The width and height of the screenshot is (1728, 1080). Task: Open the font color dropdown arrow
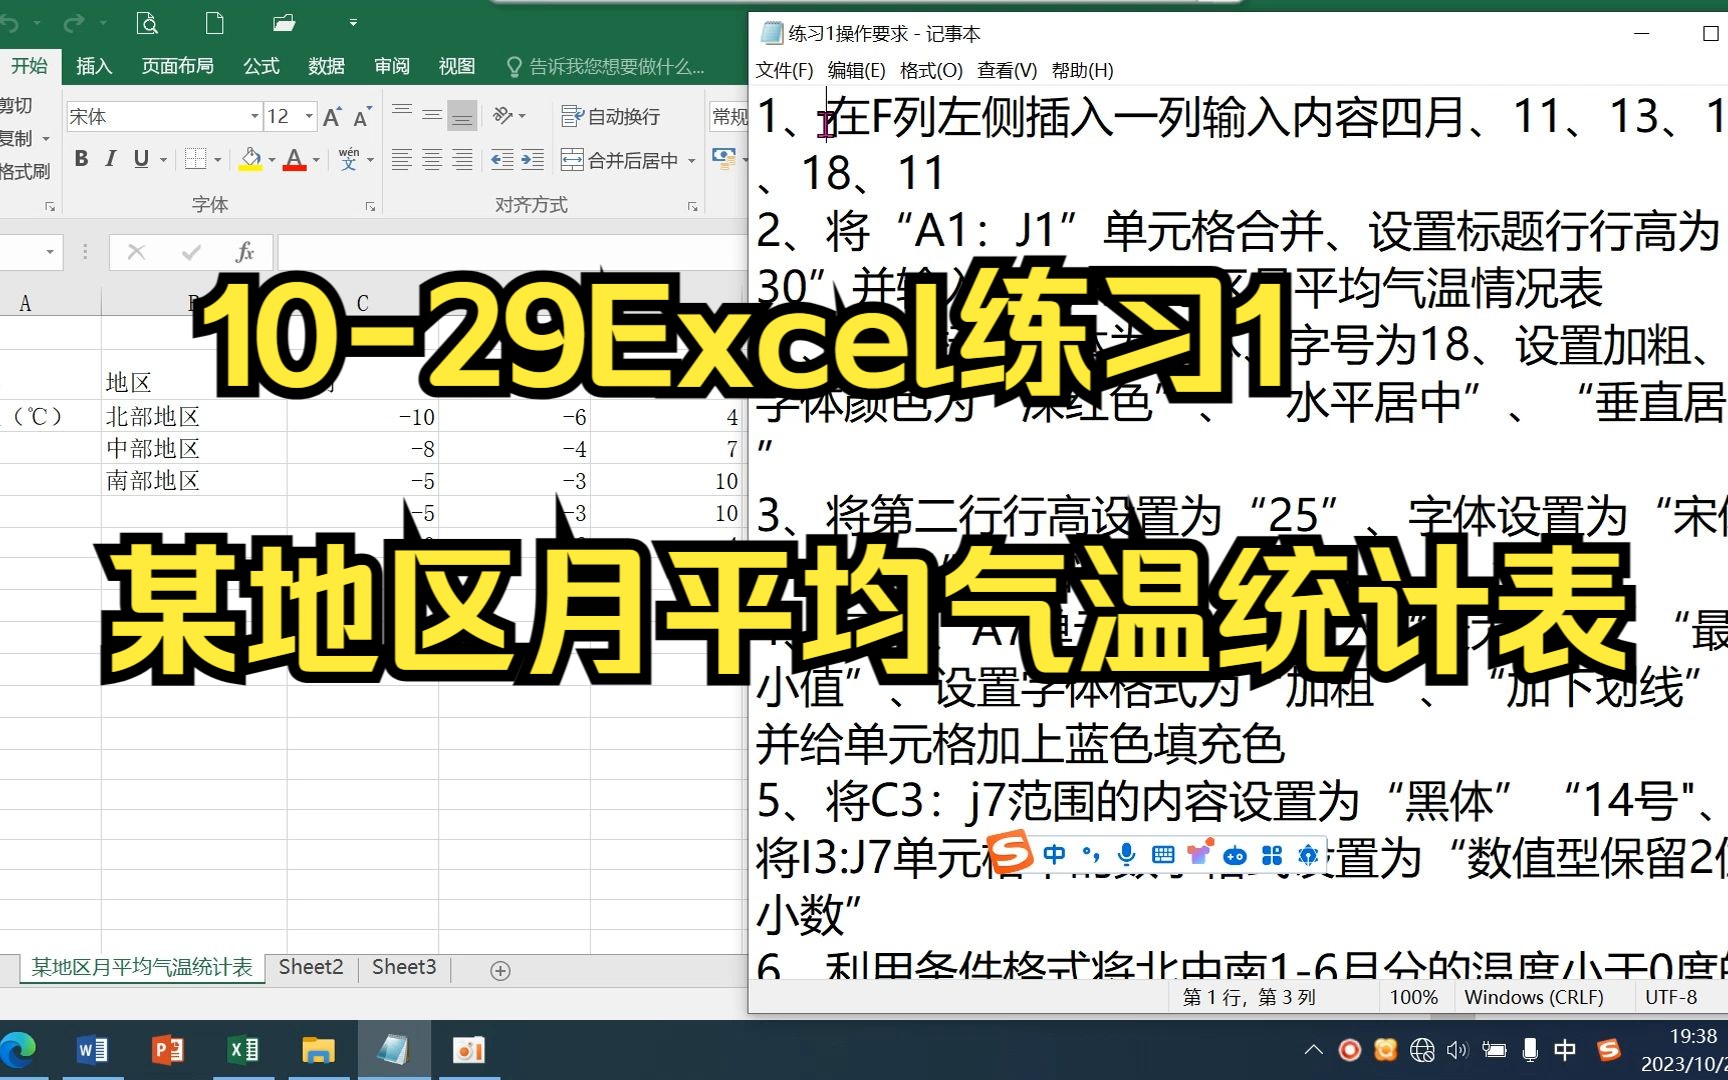tap(316, 160)
